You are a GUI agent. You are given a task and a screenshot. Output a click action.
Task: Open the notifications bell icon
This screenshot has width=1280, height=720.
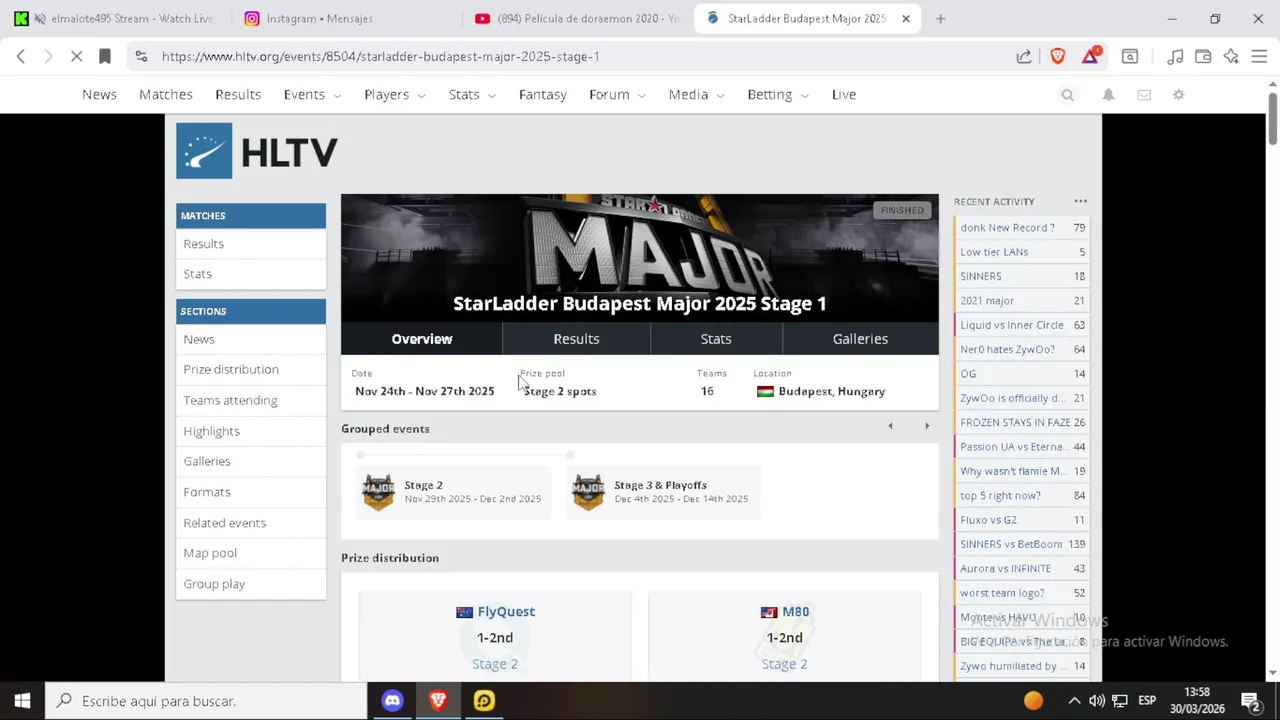pos(1108,95)
